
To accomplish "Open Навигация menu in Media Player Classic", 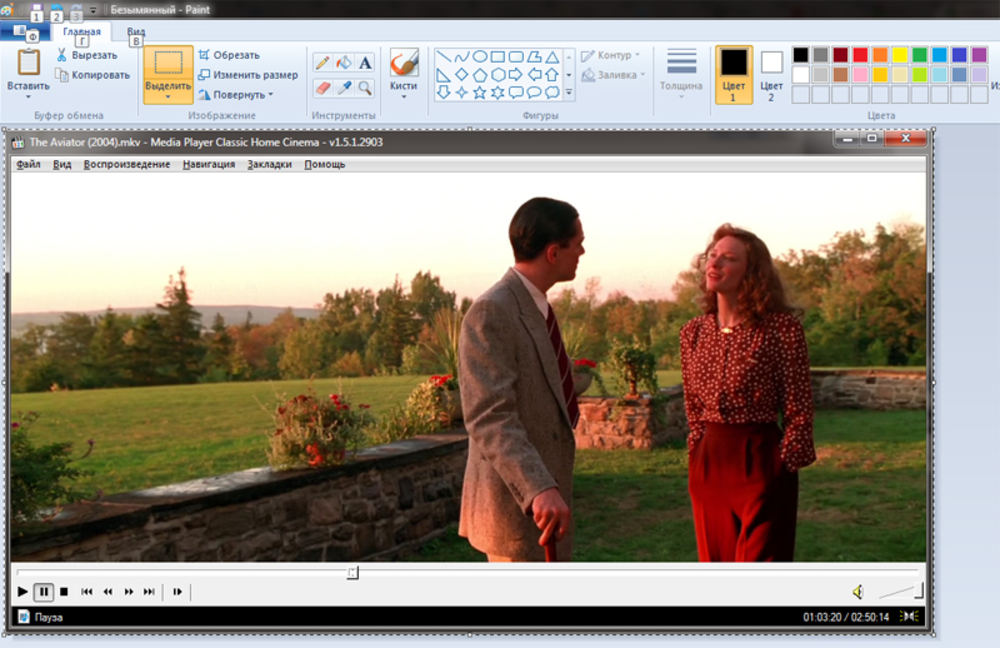I will coord(209,164).
